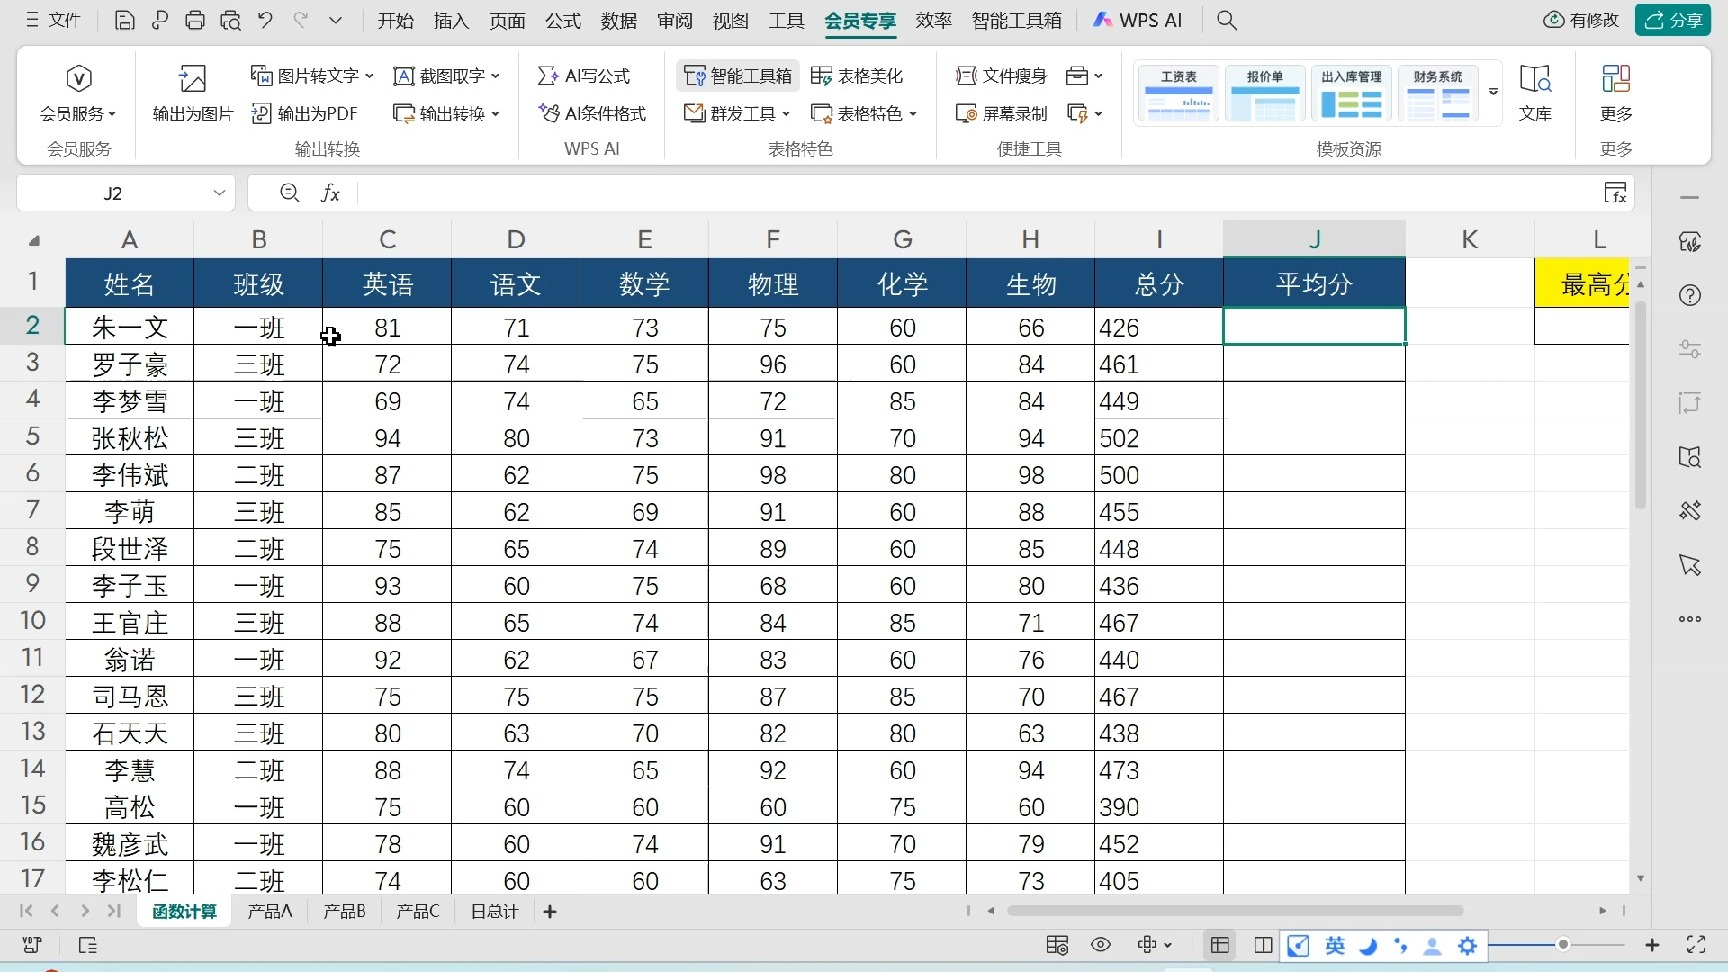The image size is (1728, 972).
Task: Toggle the 智能工具箱 button
Action: (x=738, y=76)
